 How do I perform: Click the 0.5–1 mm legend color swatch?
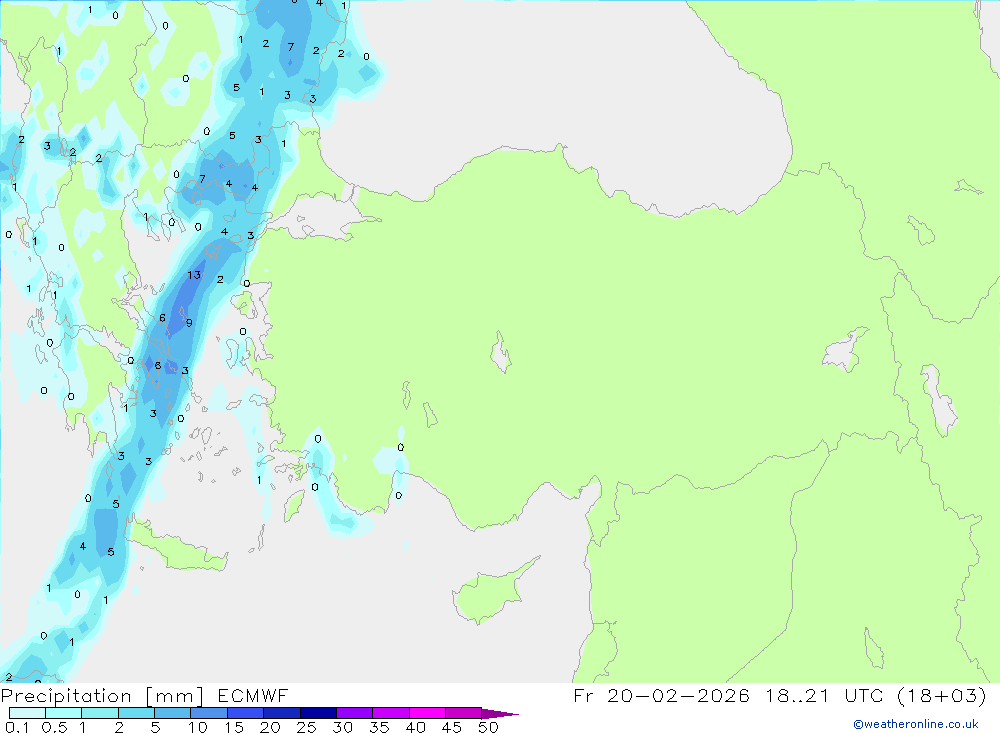pyautogui.click(x=64, y=713)
